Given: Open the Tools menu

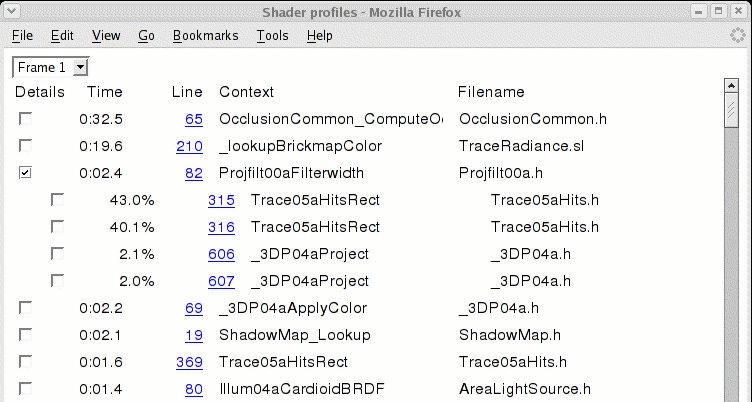Looking at the screenshot, I should point(272,35).
